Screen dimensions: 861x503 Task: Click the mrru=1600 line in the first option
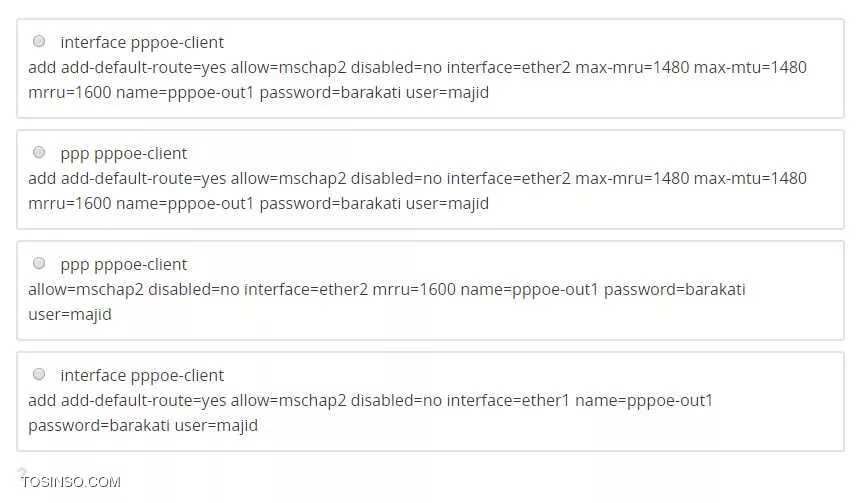click(x=259, y=92)
